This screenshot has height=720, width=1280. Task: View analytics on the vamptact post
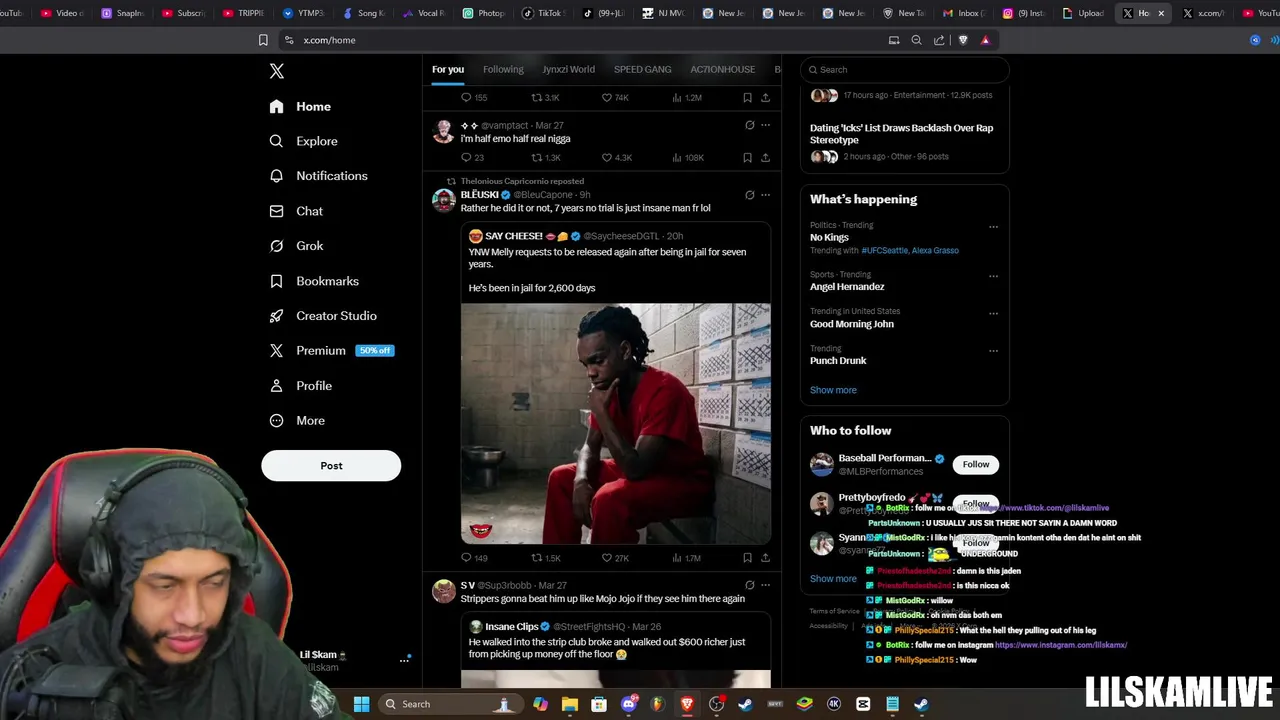click(x=688, y=158)
